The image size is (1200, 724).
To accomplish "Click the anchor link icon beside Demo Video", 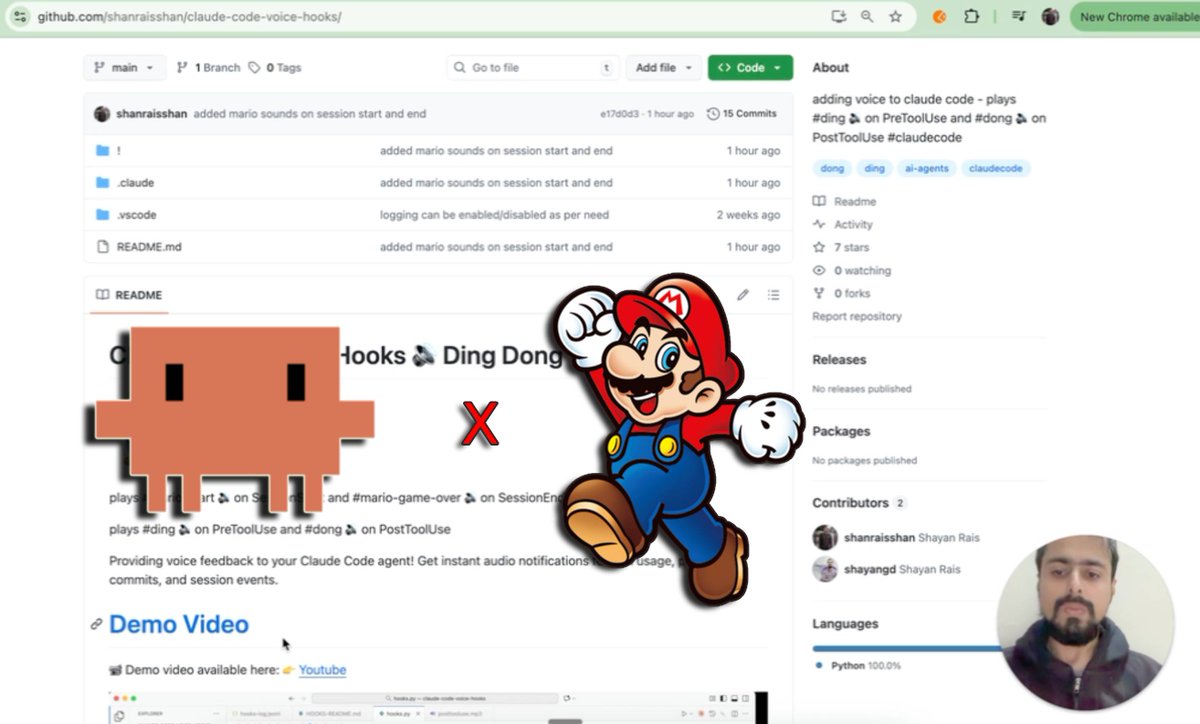I will [x=97, y=625].
